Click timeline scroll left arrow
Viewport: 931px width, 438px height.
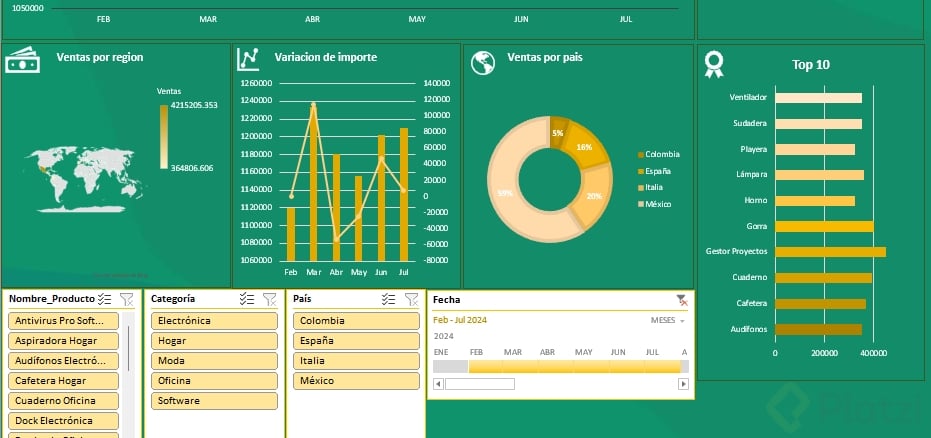[x=438, y=384]
